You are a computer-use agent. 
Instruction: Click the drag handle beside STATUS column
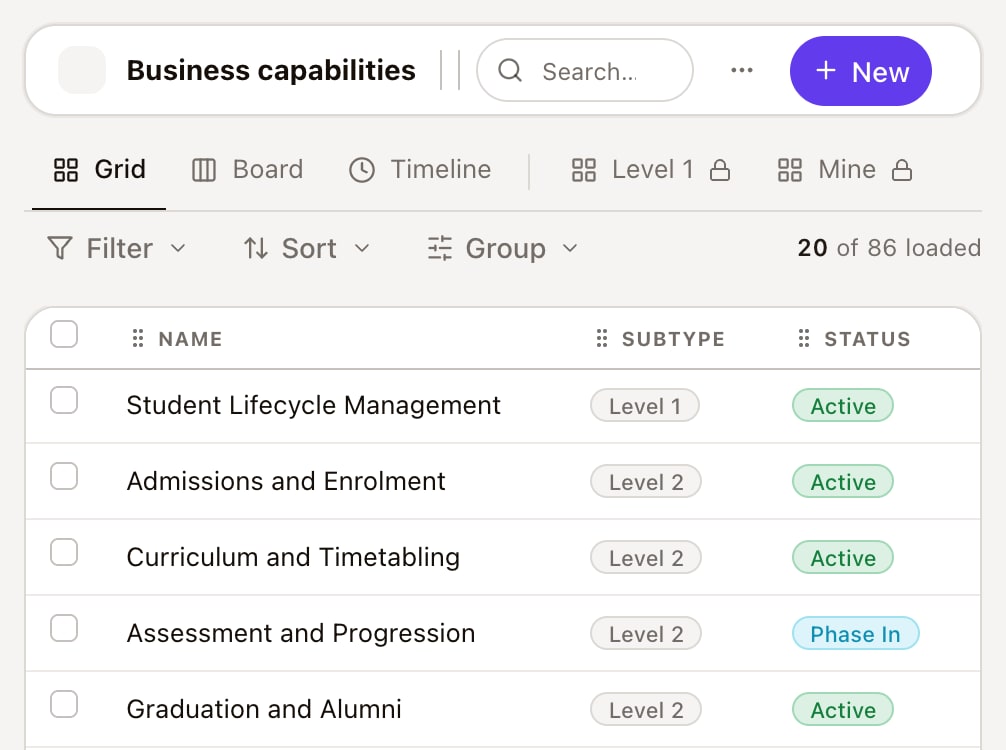(804, 338)
